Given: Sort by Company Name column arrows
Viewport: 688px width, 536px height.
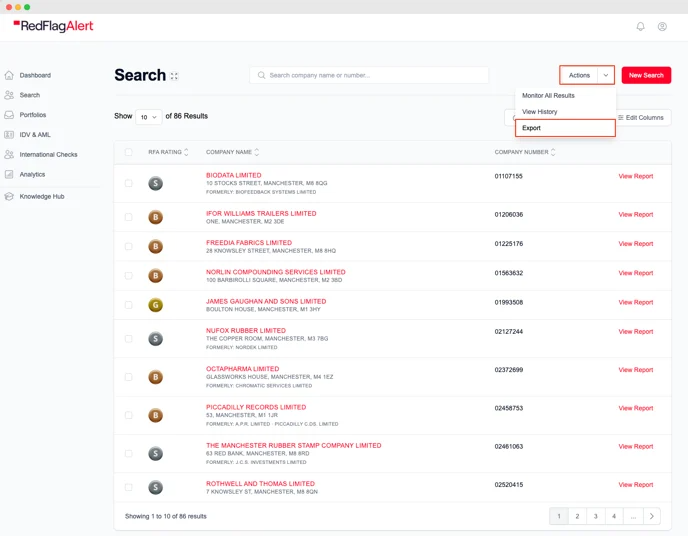Looking at the screenshot, I should [257, 152].
